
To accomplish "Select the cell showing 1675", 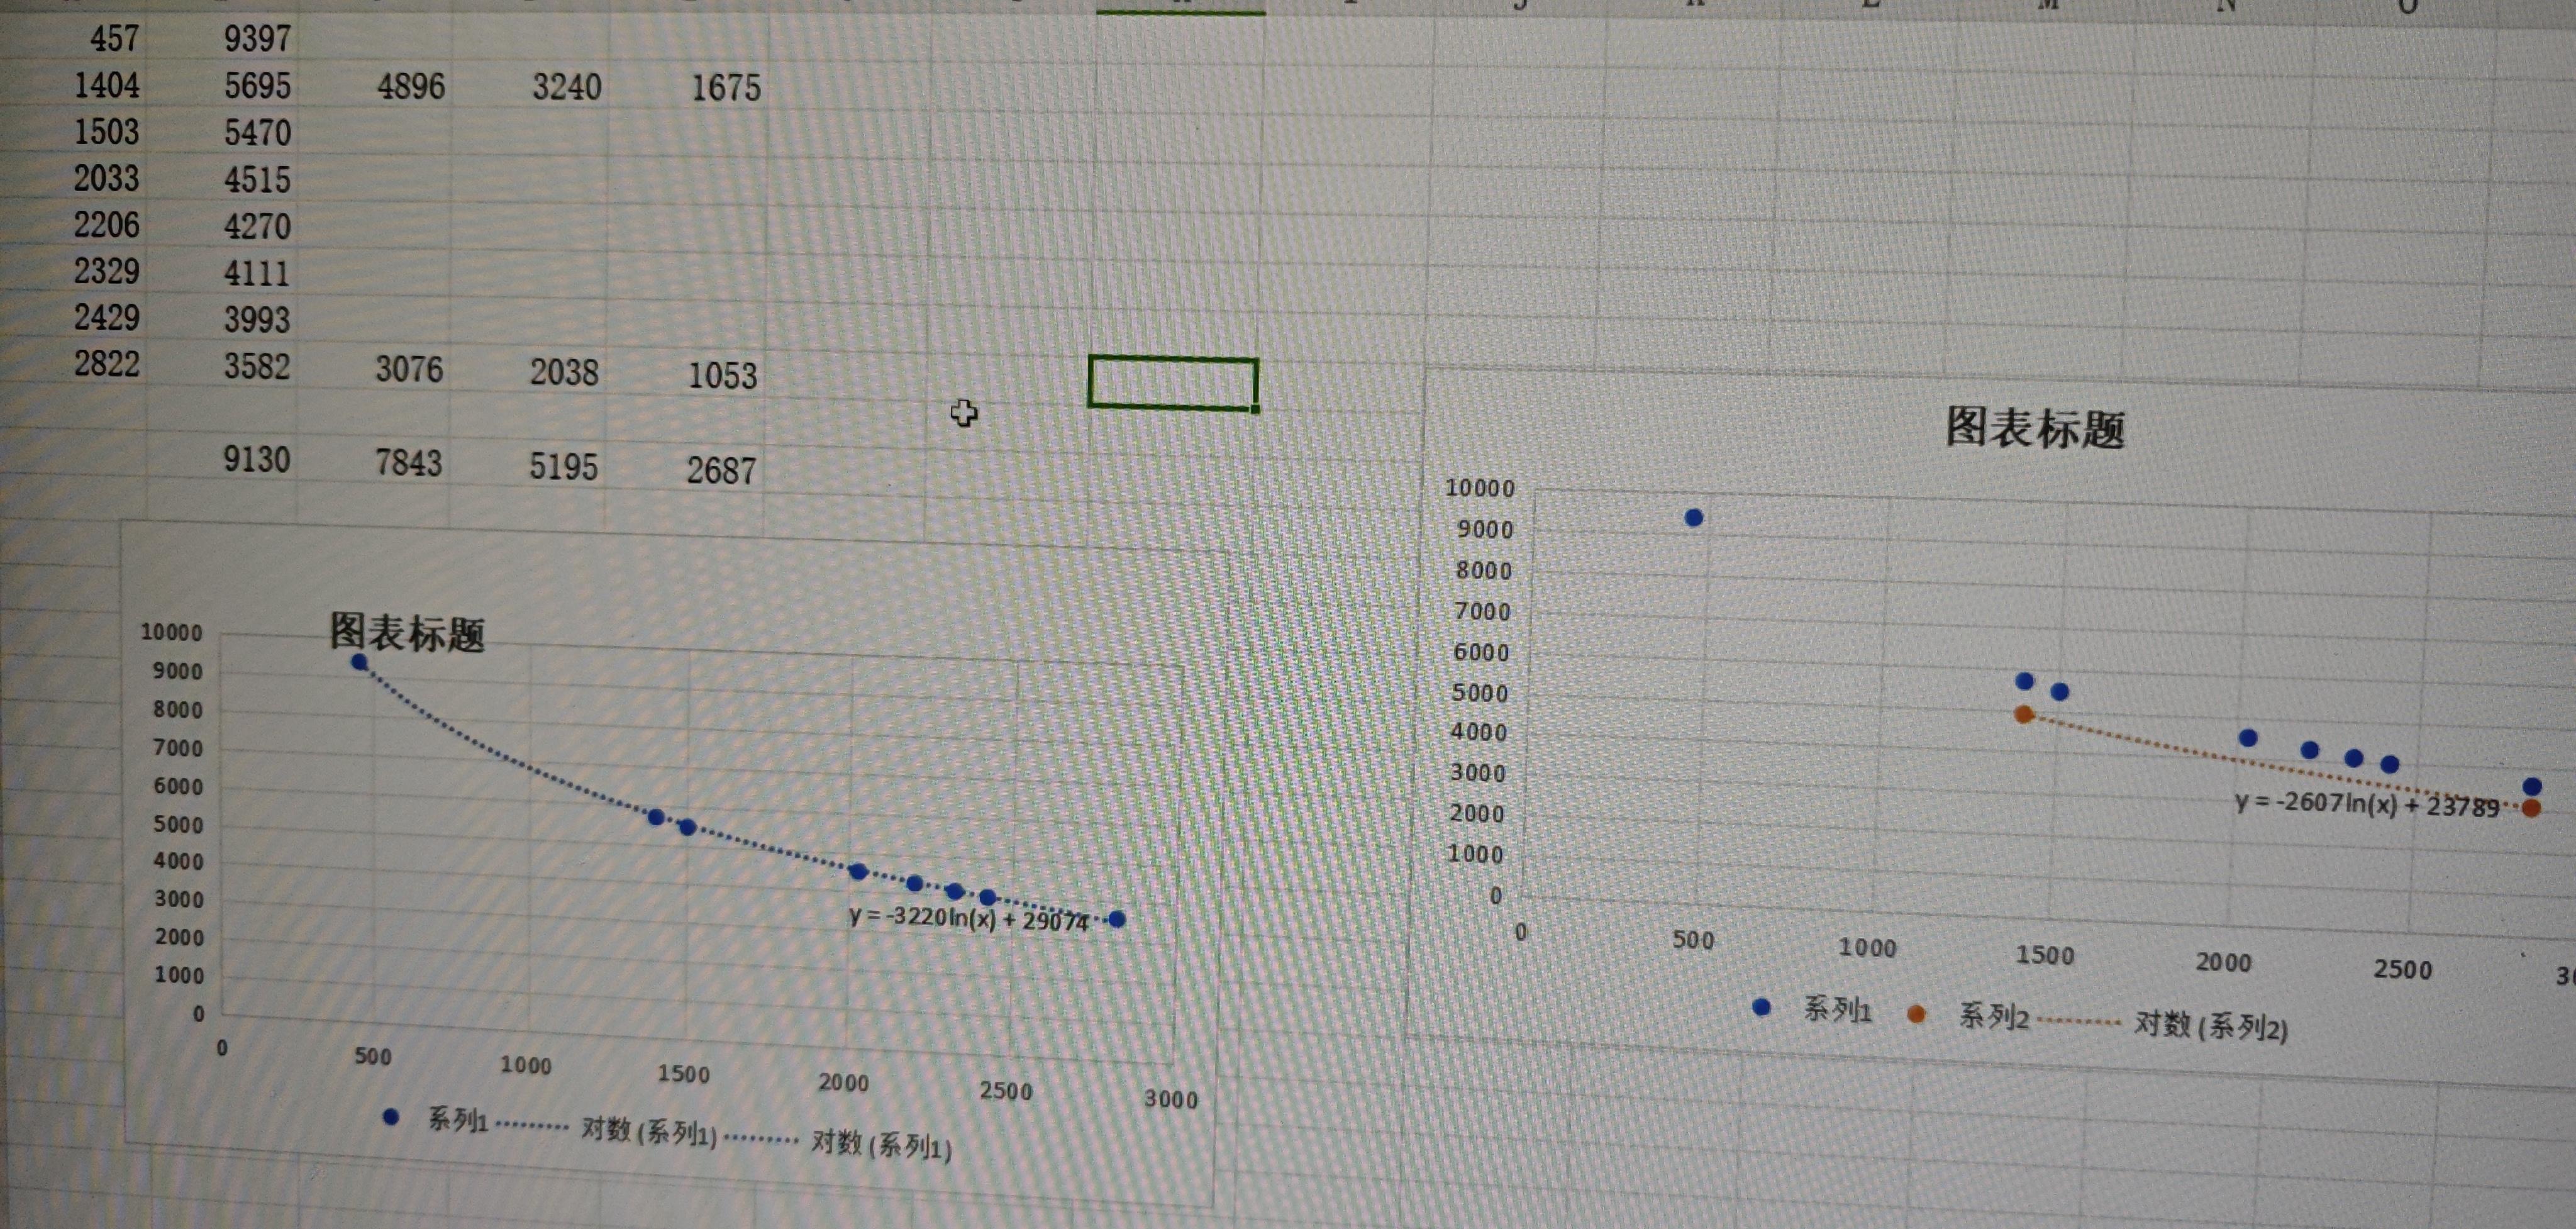I will tap(725, 88).
